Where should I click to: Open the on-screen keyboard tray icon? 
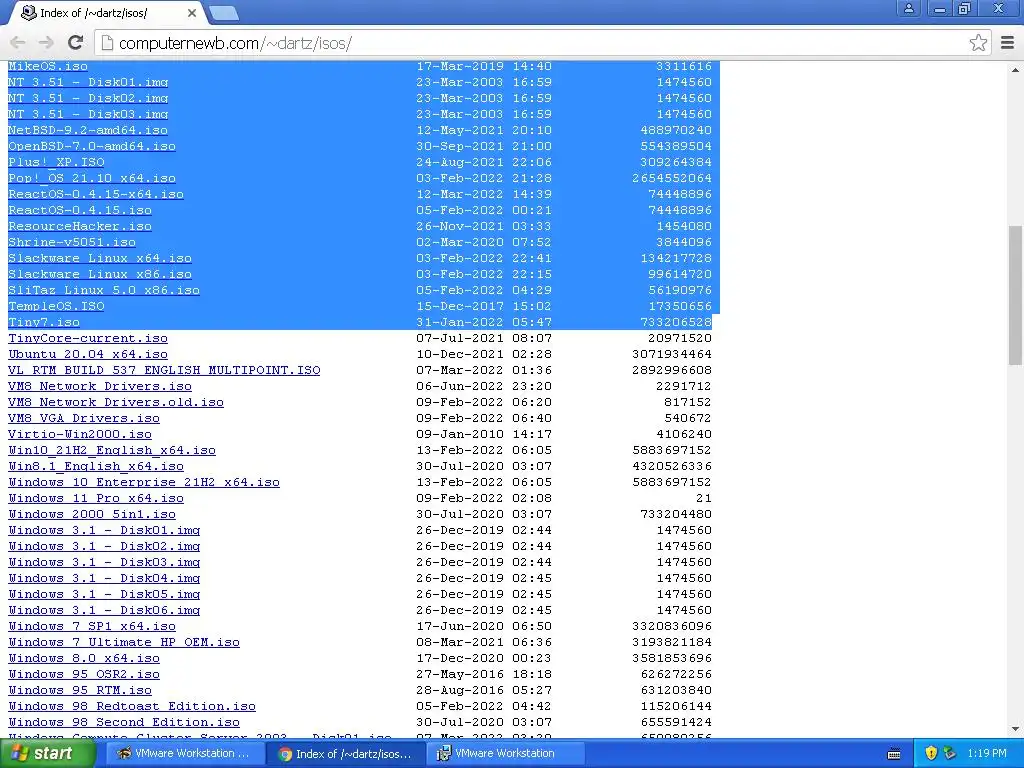coord(894,754)
